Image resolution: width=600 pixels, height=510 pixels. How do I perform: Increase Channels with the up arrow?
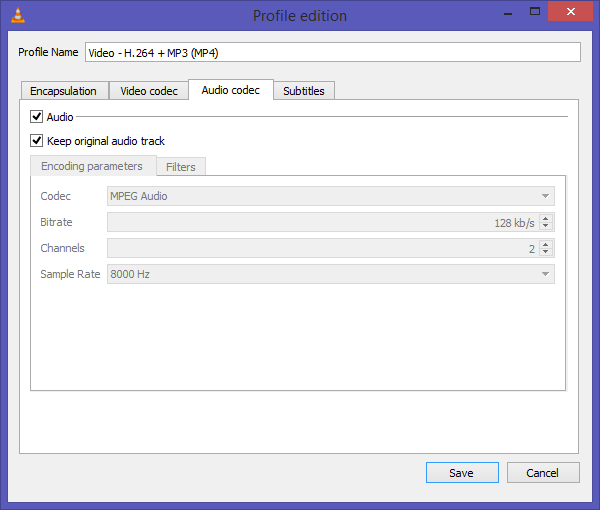pyautogui.click(x=546, y=244)
